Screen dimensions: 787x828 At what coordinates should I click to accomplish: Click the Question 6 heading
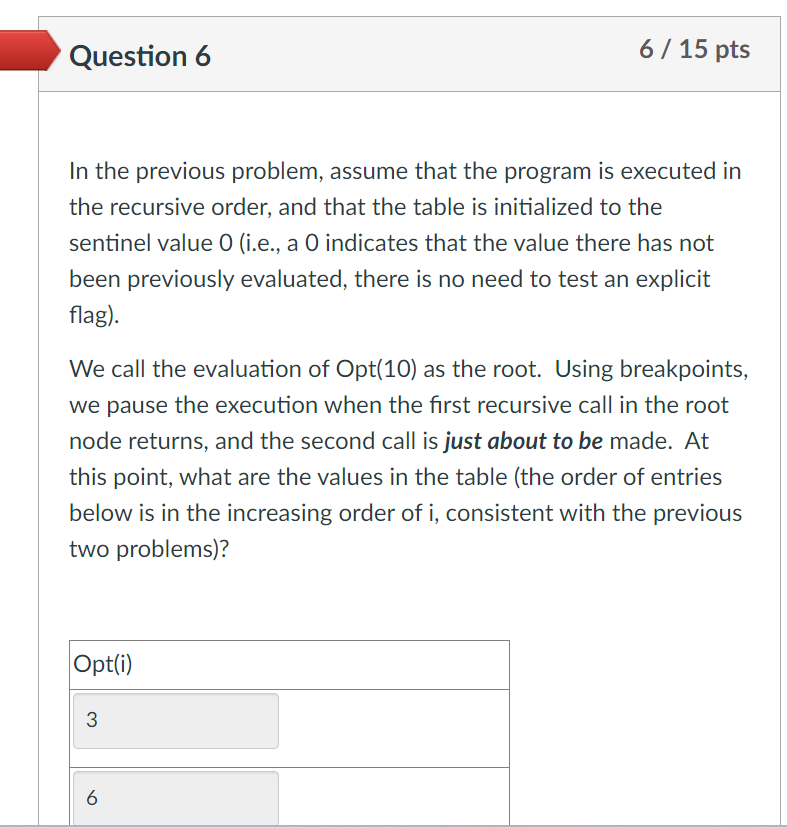pyautogui.click(x=141, y=57)
